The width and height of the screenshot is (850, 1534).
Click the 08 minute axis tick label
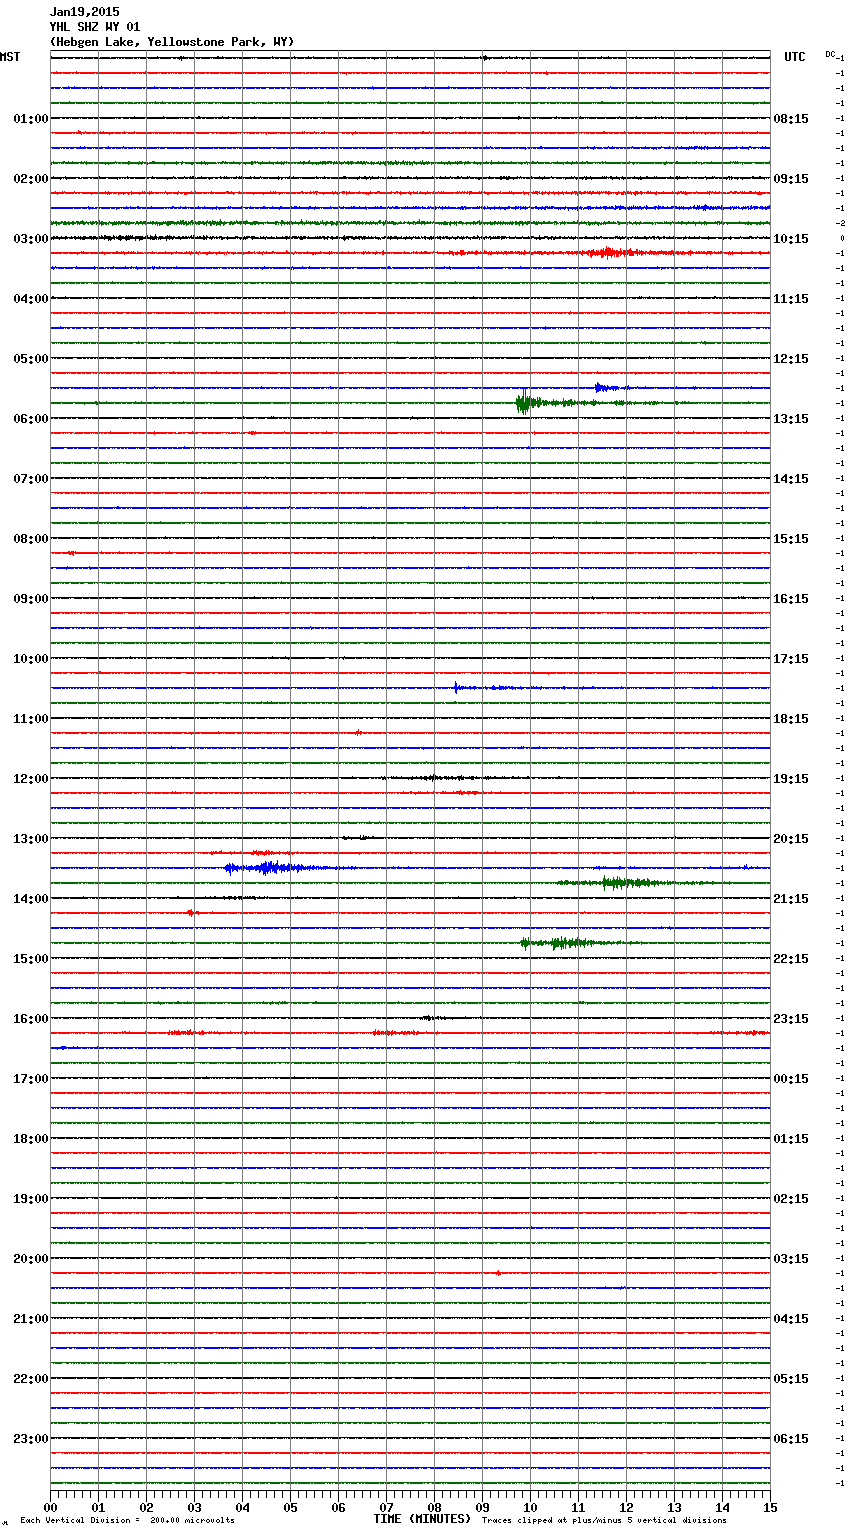434,1508
